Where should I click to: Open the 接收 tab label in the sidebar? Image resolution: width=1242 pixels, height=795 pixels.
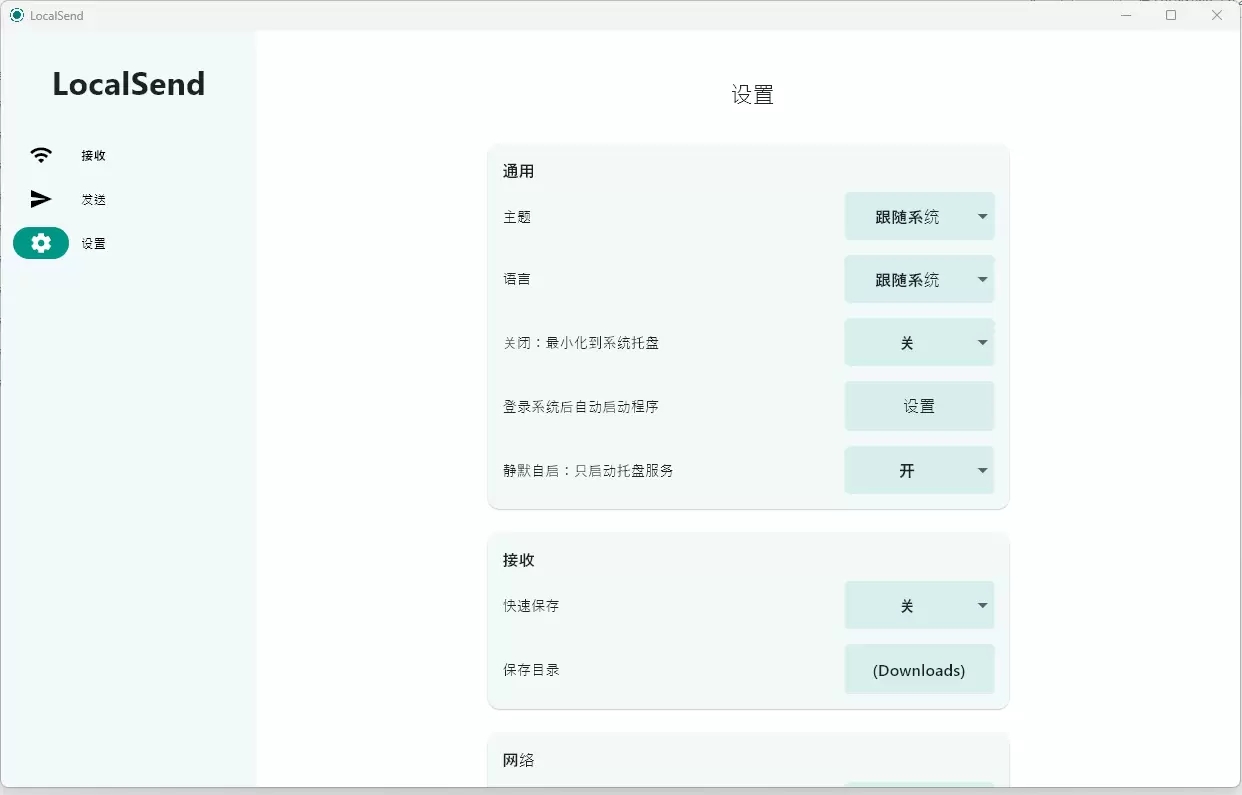pyautogui.click(x=94, y=155)
